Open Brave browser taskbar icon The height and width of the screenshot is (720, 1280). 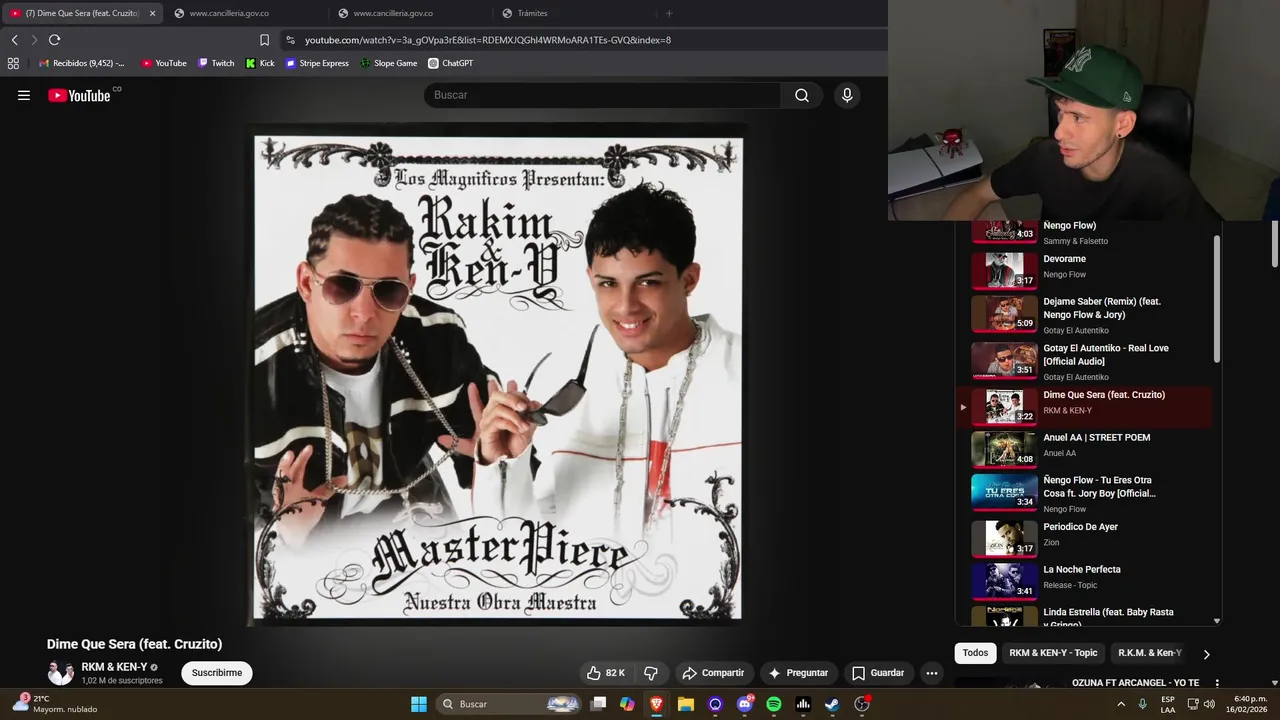656,704
